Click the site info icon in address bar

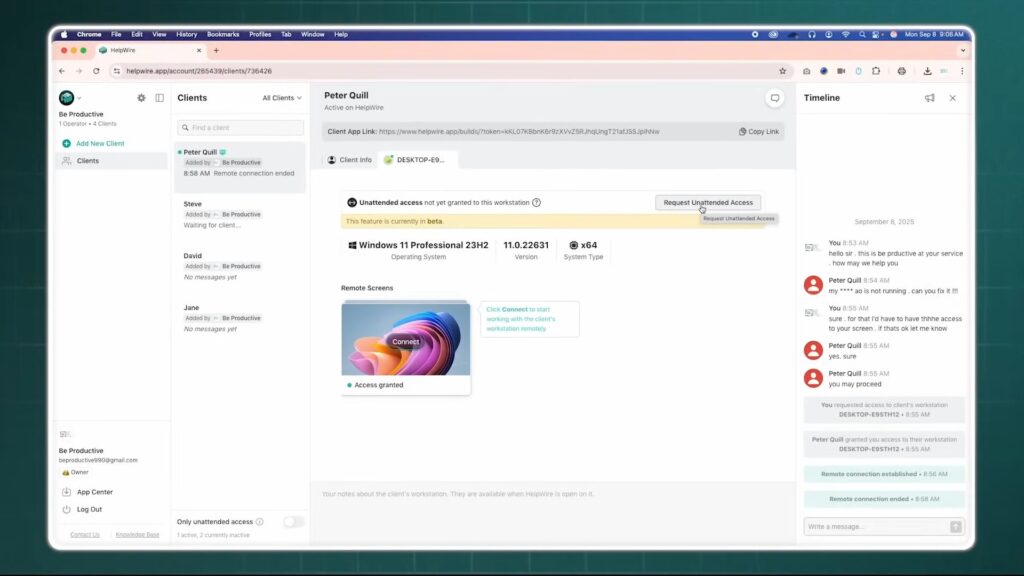tap(117, 71)
